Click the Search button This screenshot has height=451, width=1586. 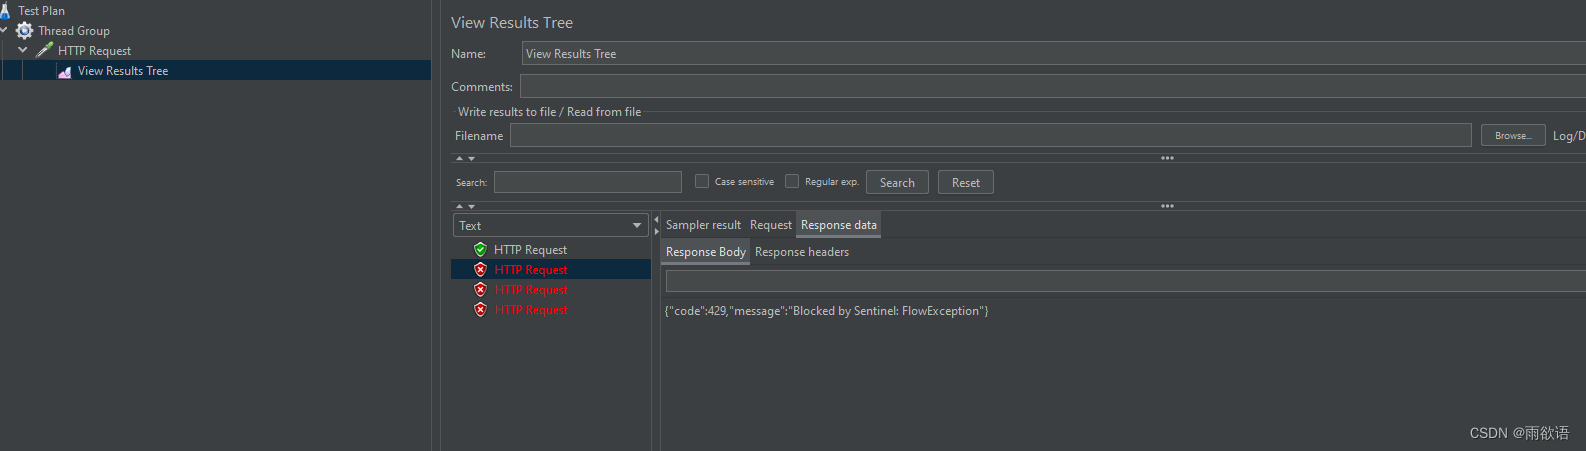(x=897, y=182)
